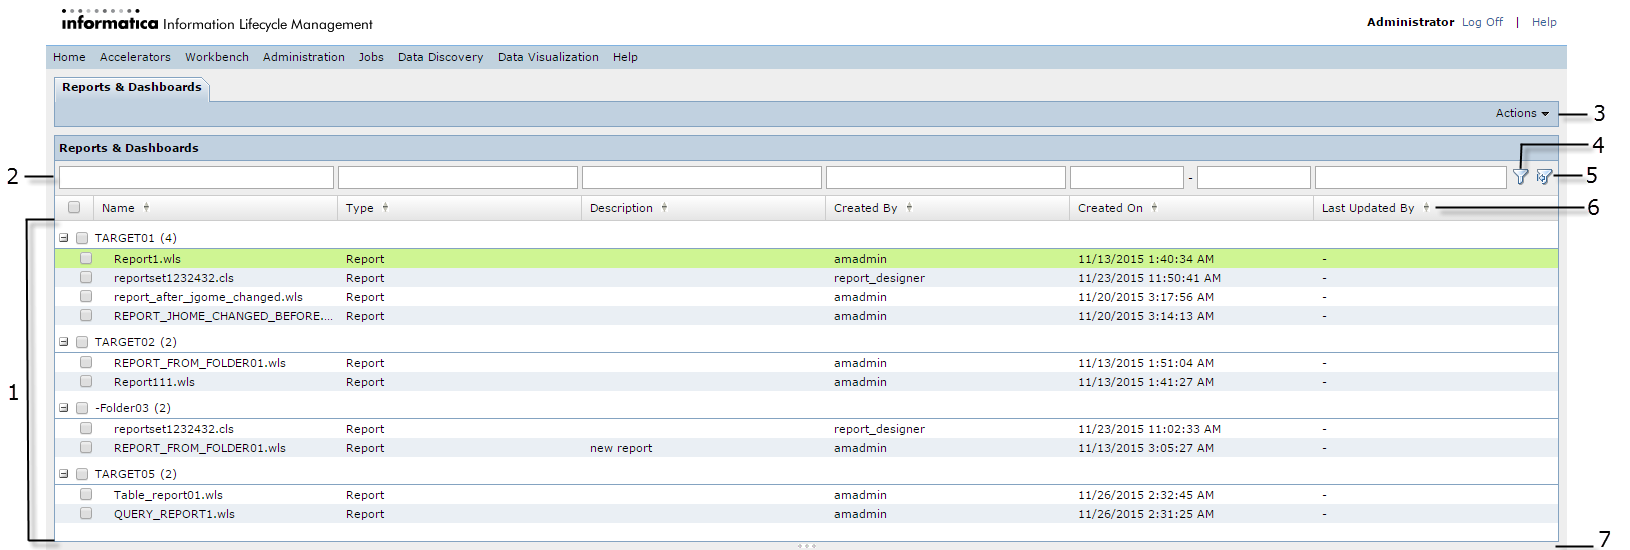Click the Last Updated By sort arrows
The width and height of the screenshot is (1630, 550).
pyautogui.click(x=1426, y=208)
